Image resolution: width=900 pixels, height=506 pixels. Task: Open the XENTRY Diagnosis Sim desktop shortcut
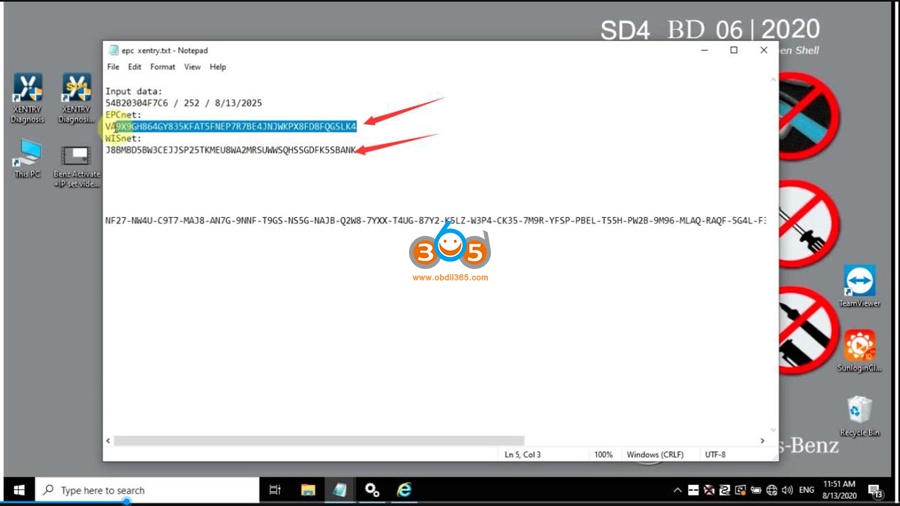click(x=76, y=99)
